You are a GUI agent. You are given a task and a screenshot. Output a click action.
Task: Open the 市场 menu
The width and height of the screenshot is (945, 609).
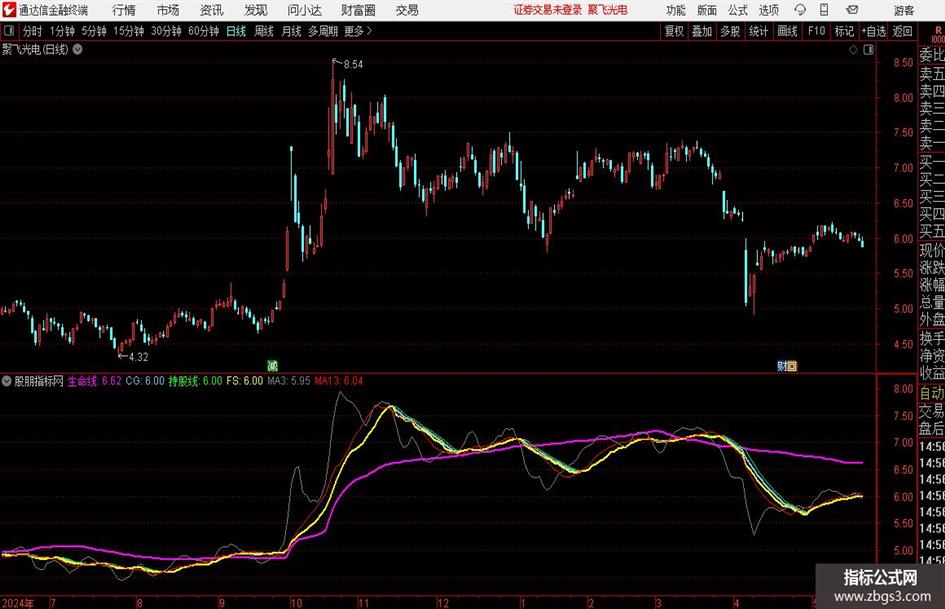(168, 10)
